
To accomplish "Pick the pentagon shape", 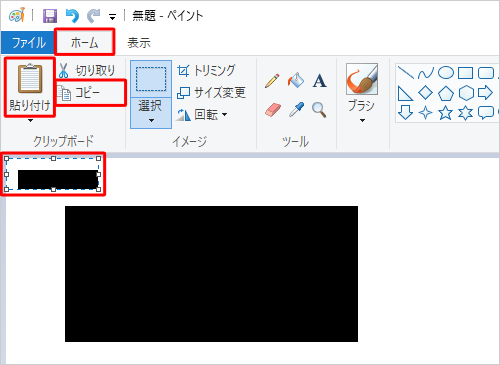I will (x=446, y=93).
